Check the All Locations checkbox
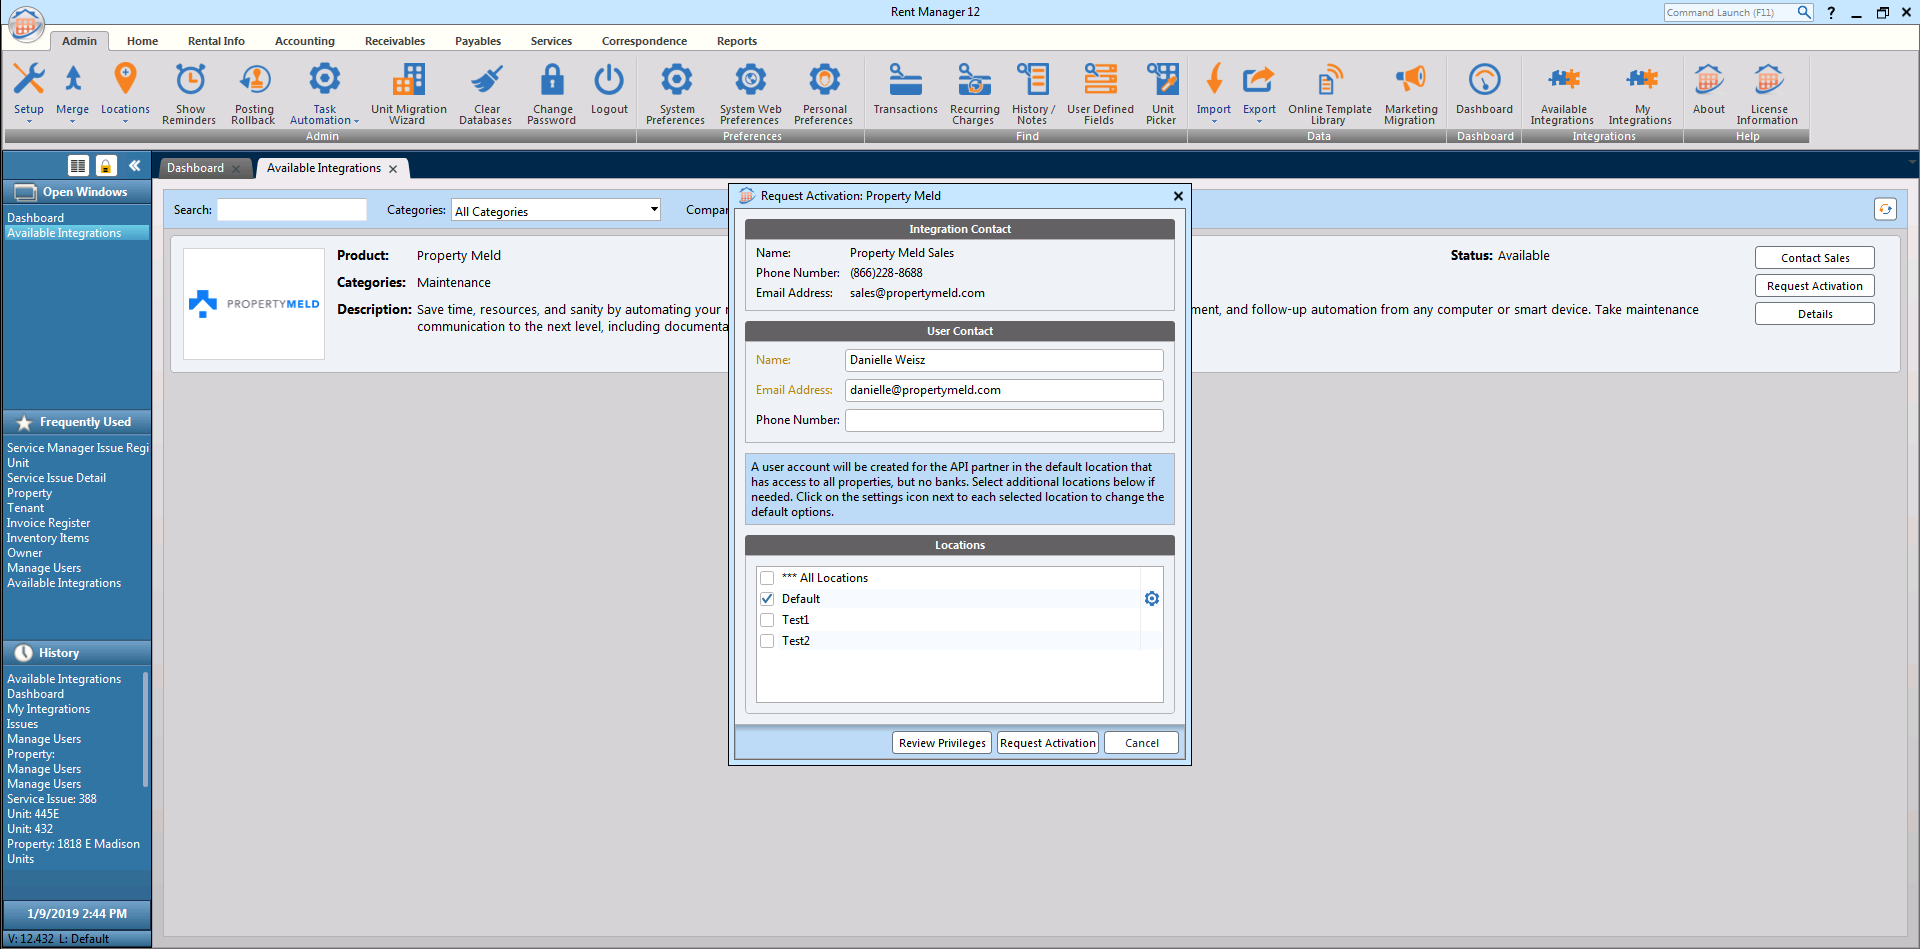 coord(767,578)
